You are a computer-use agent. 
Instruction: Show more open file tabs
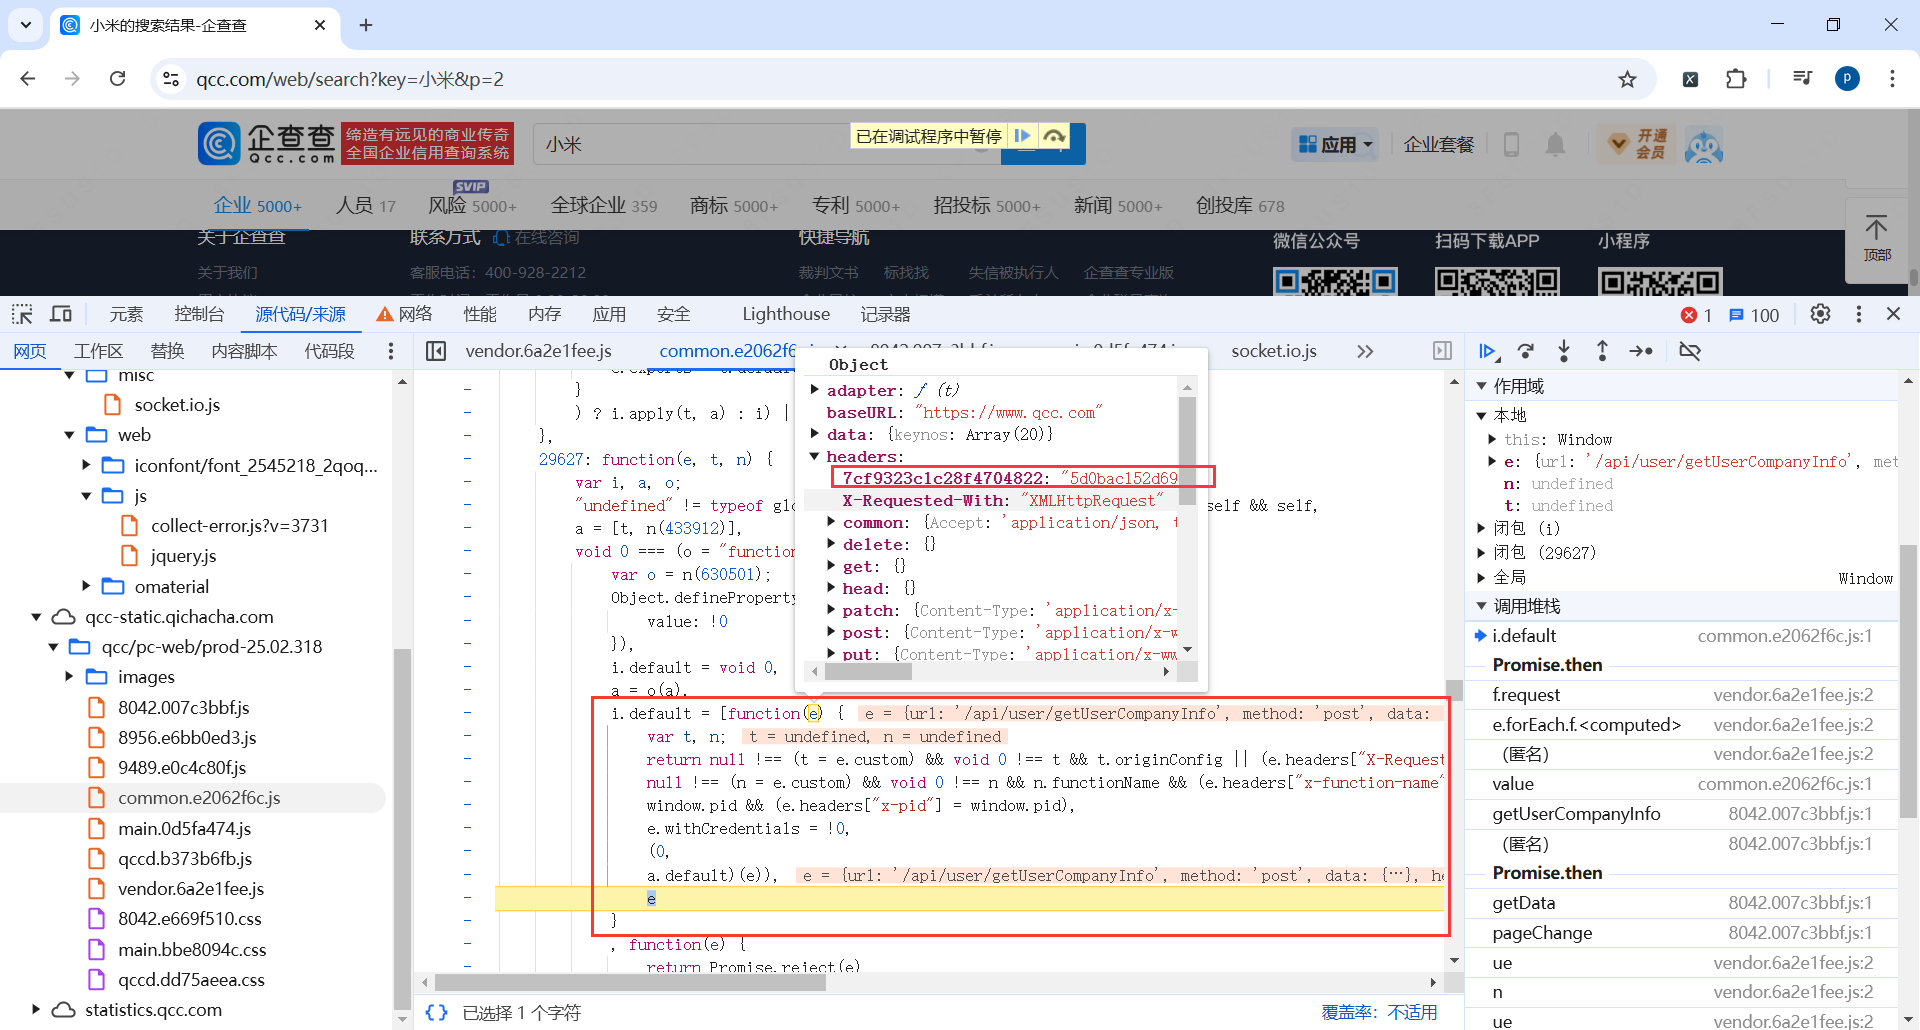(1365, 351)
